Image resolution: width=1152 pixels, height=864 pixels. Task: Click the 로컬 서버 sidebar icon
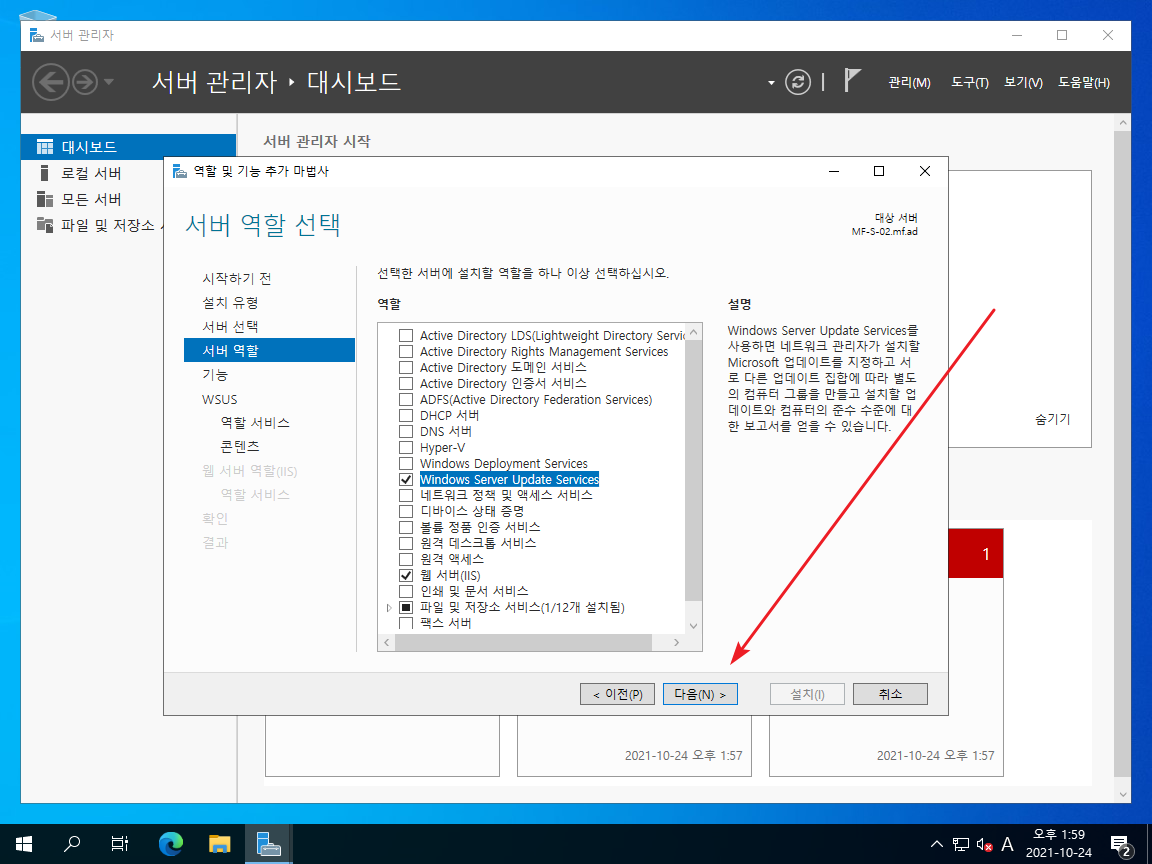pos(45,173)
